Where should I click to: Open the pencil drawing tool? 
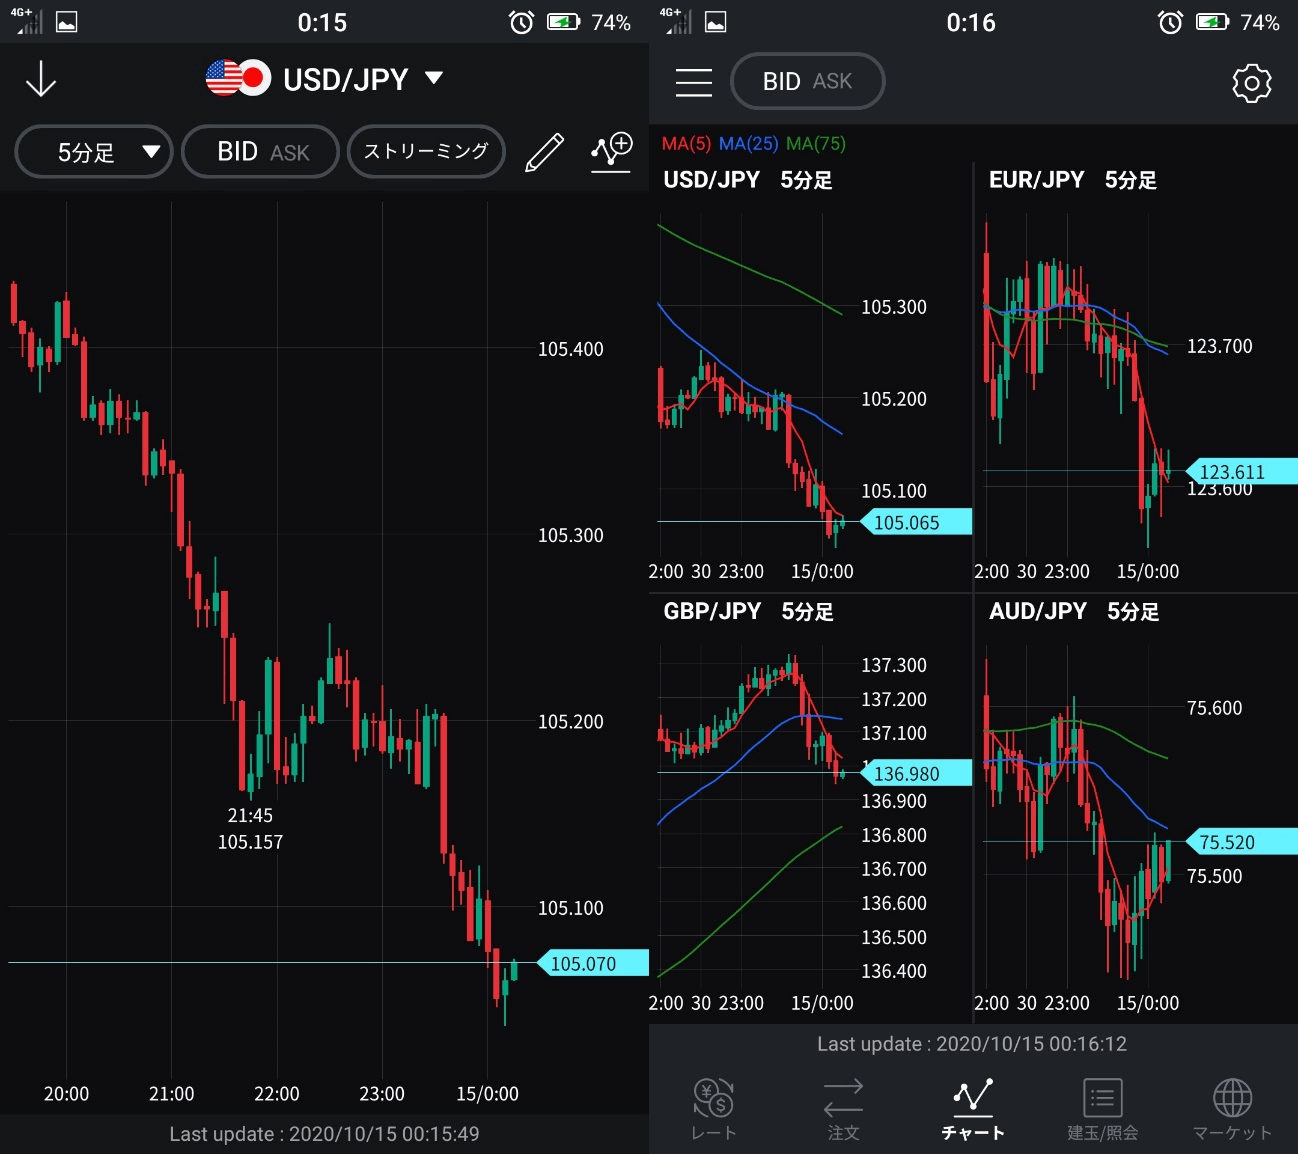544,152
